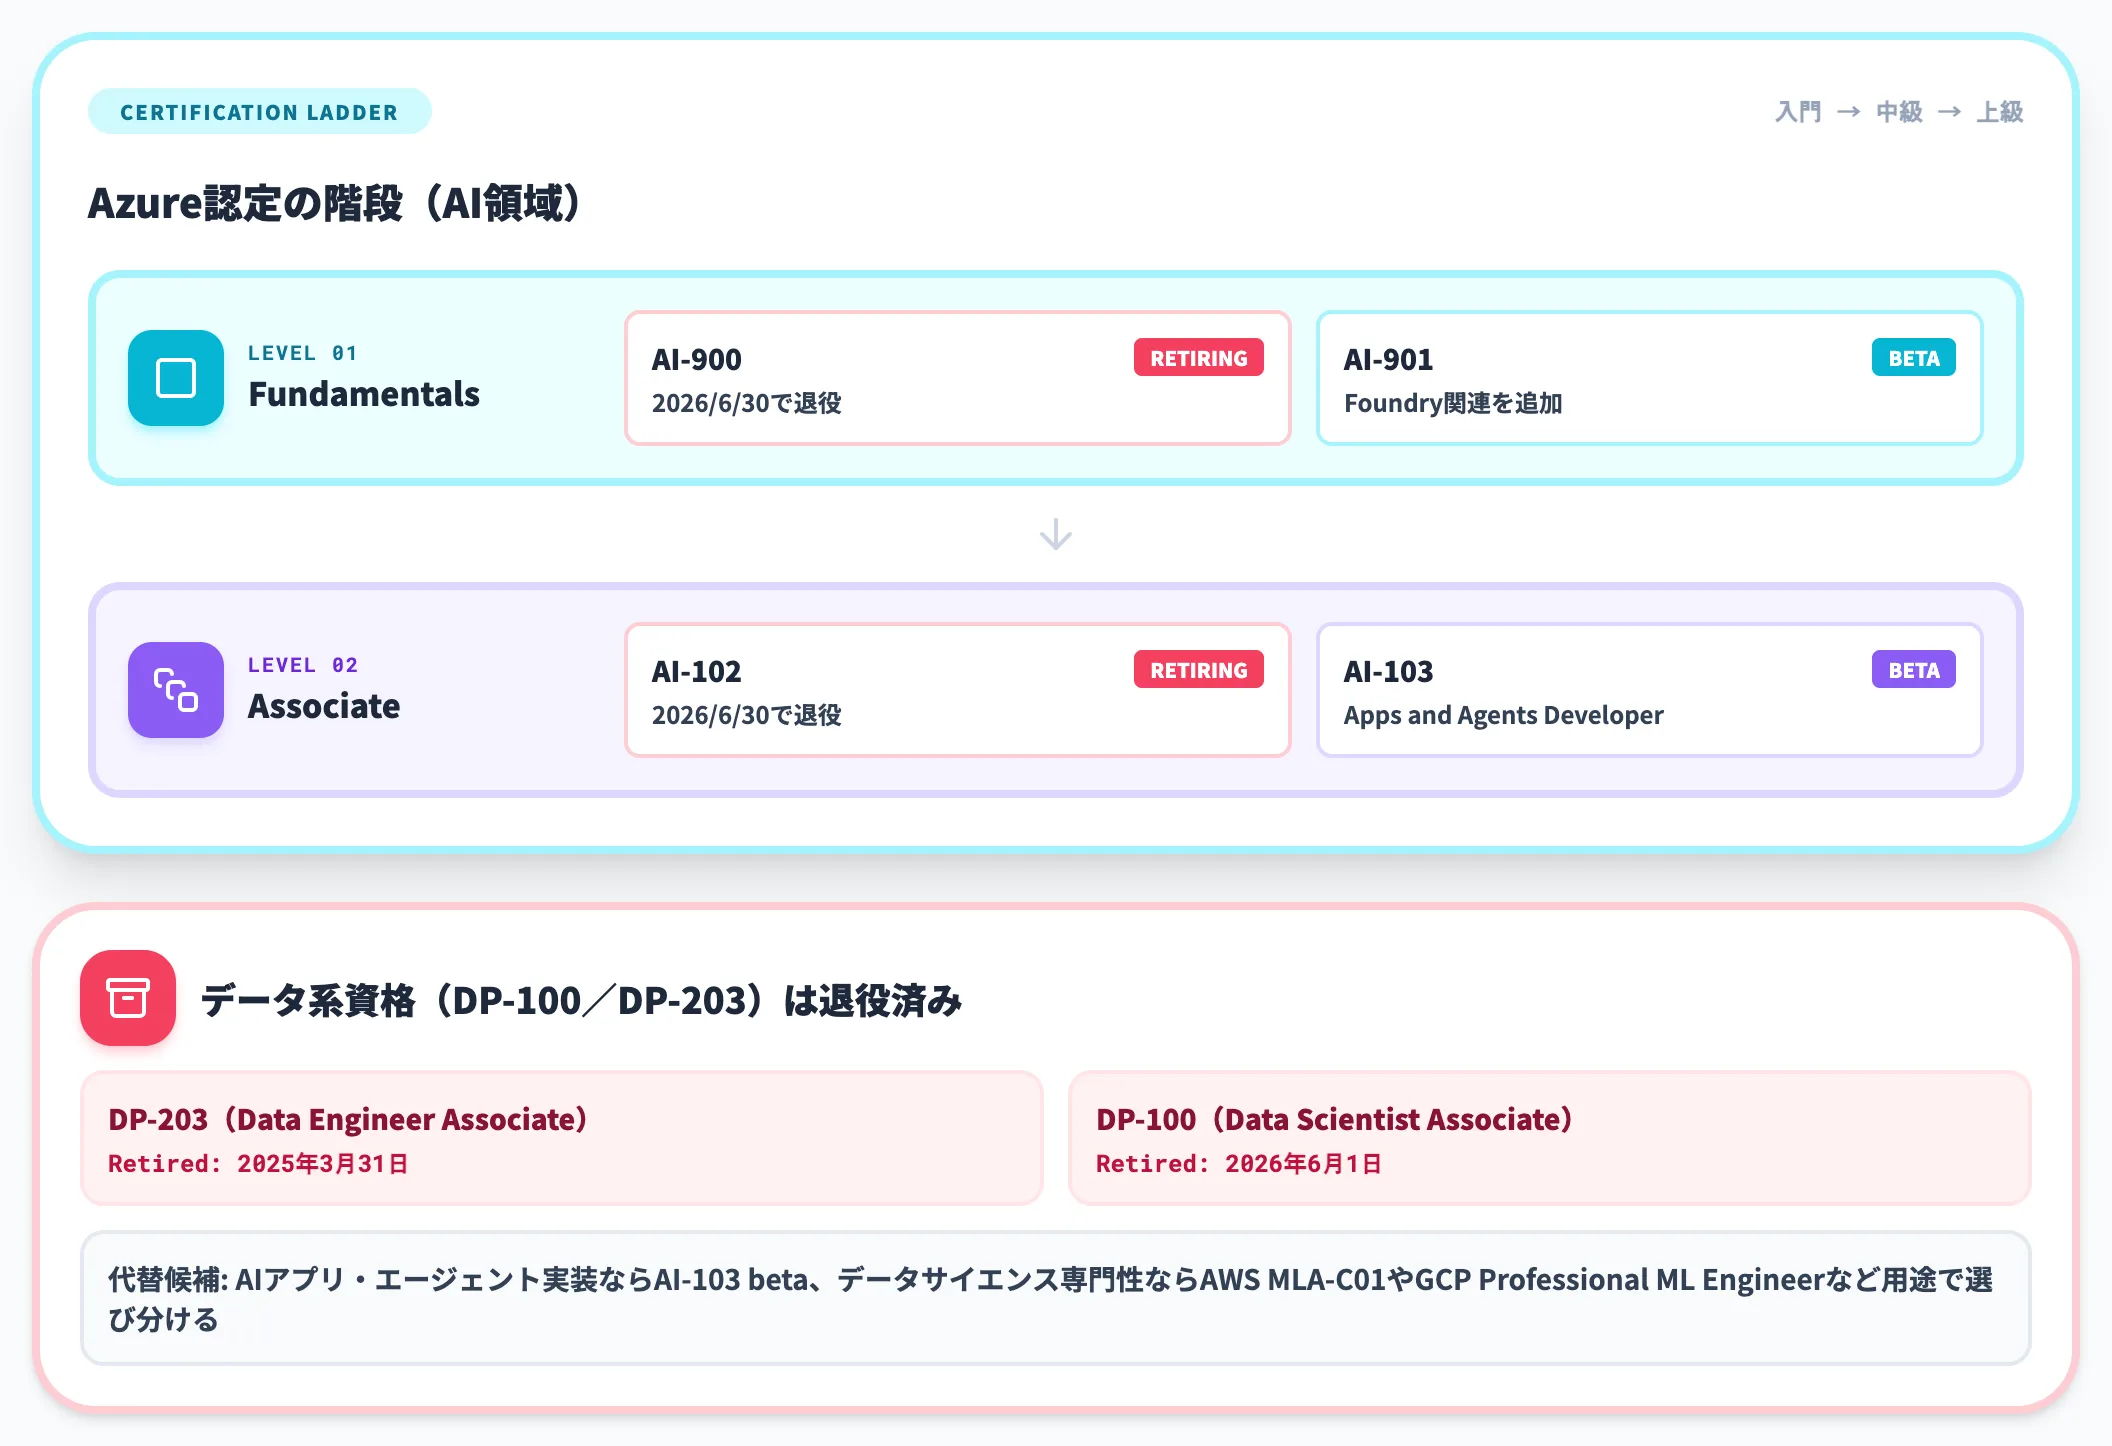
Task: Click the 入門 → 中級 → 上級 progression text
Action: pos(1899,112)
